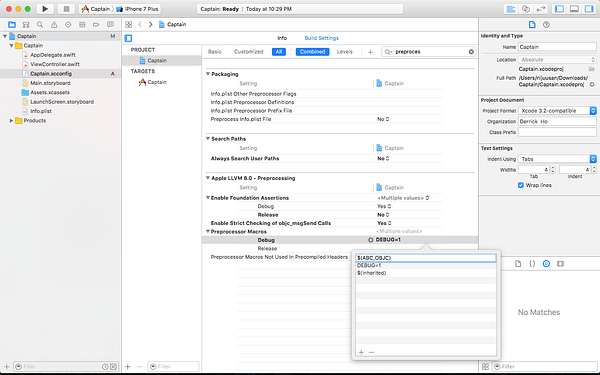Switch to the Info tab

(282, 38)
